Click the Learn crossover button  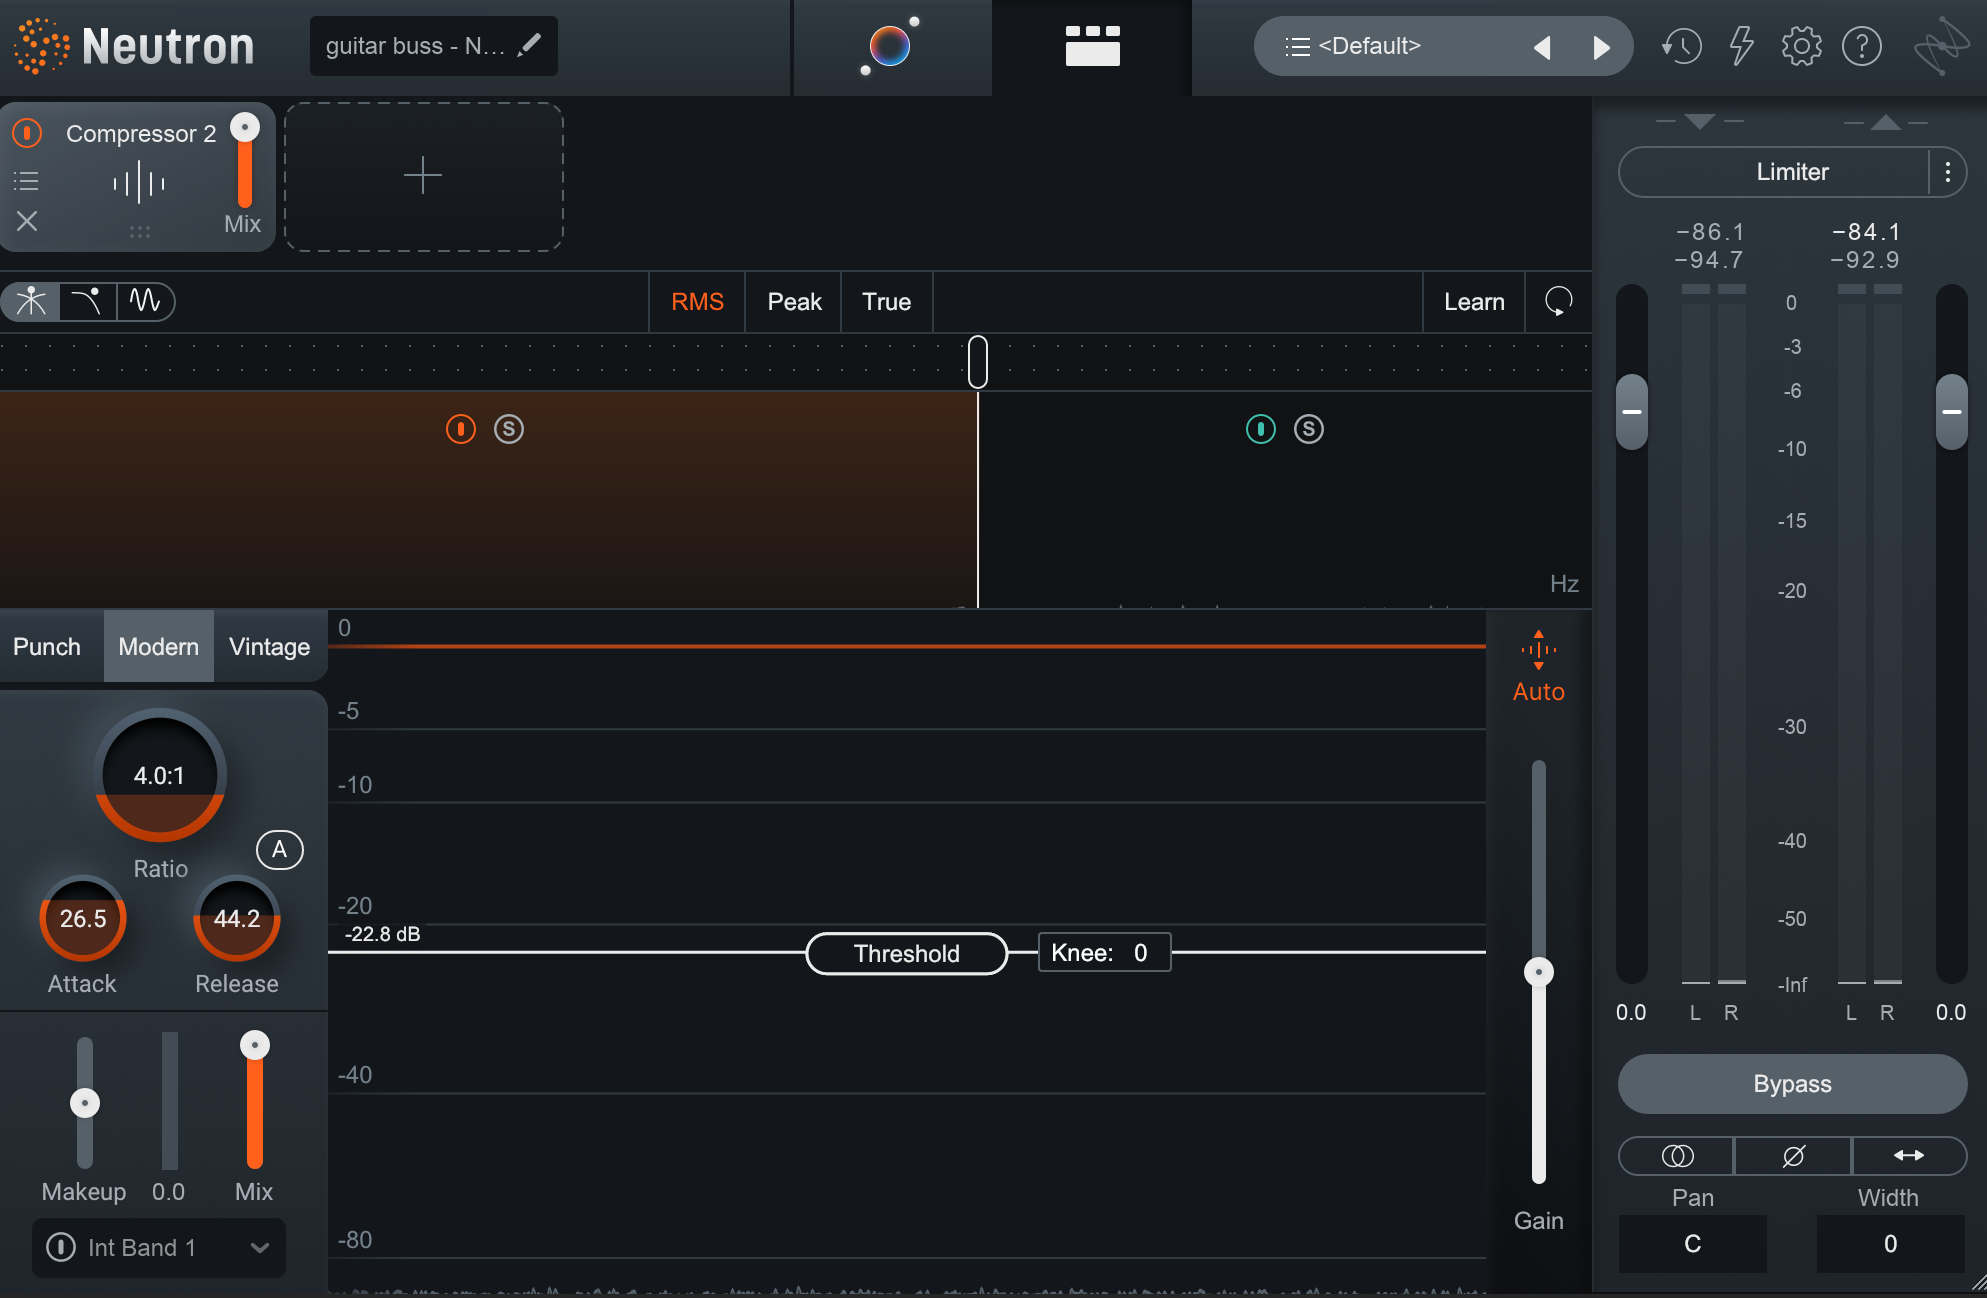click(x=1474, y=302)
